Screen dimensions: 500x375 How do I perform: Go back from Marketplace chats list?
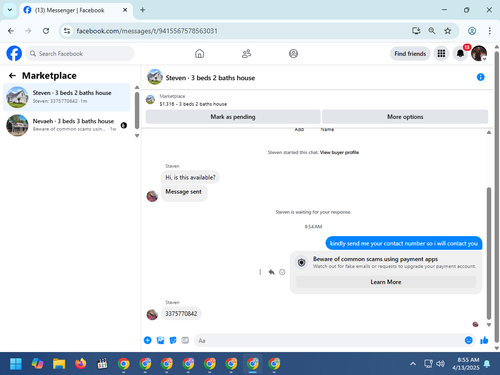[12, 76]
